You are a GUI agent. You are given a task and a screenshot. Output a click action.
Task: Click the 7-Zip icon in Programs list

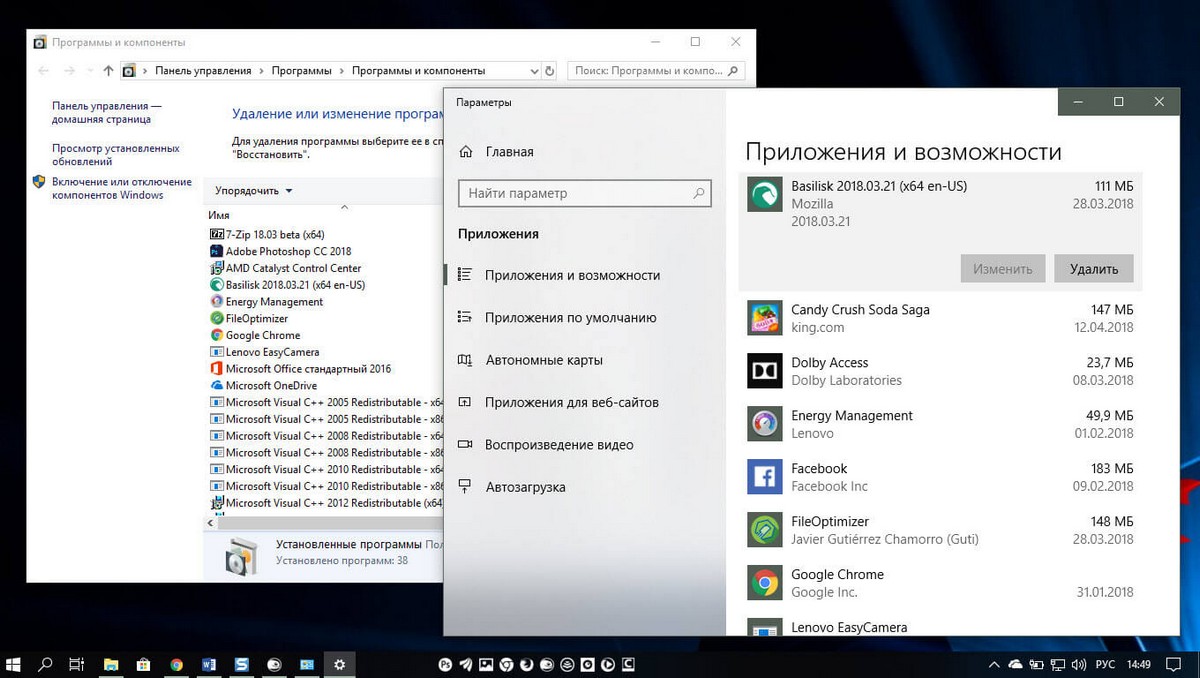[x=216, y=234]
